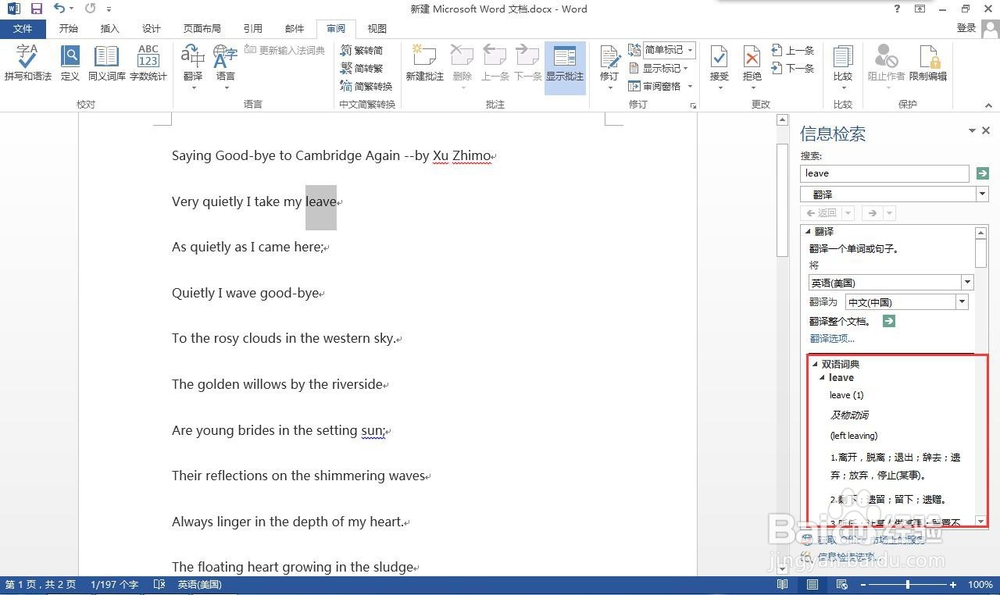The height and width of the screenshot is (595, 1000).
Task: Switch to Read Mode view in status bar
Action: coord(783,584)
